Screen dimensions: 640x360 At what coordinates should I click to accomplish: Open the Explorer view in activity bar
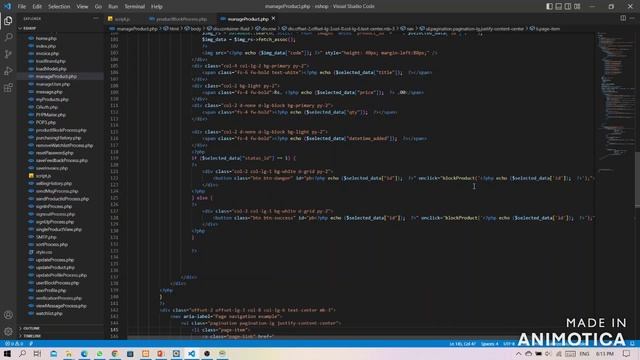point(8,20)
